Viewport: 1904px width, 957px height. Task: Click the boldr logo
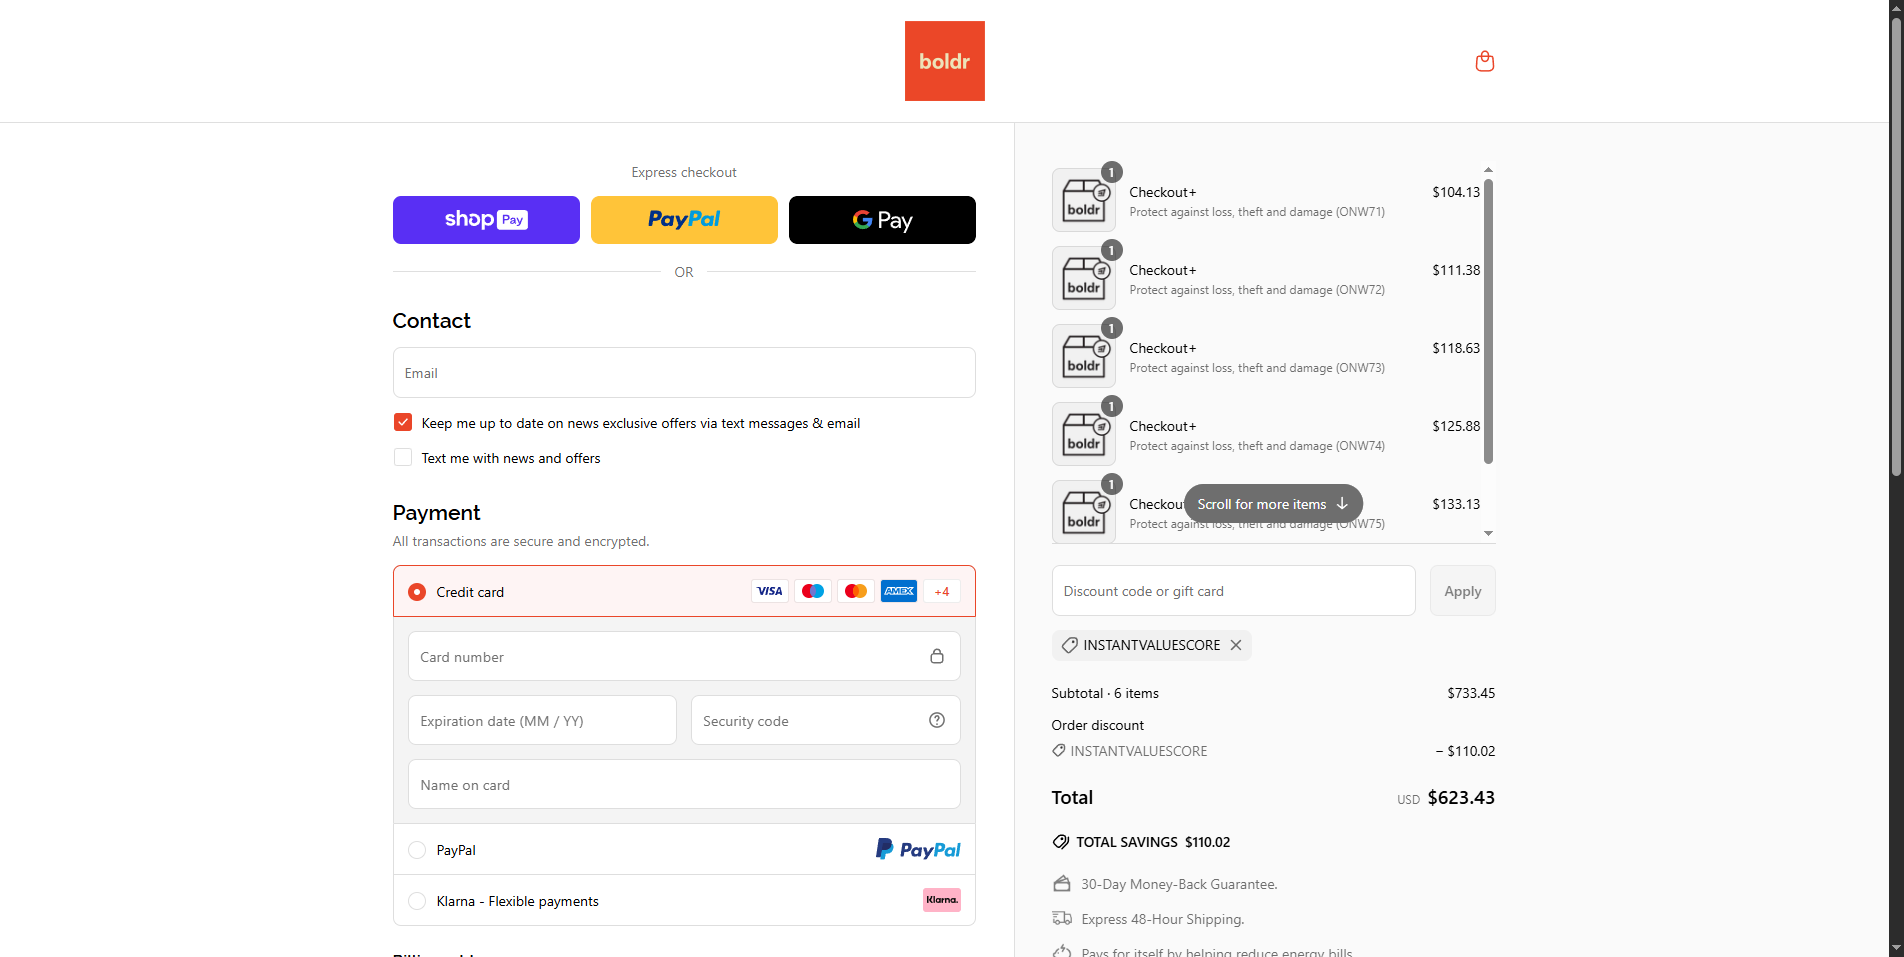944,60
